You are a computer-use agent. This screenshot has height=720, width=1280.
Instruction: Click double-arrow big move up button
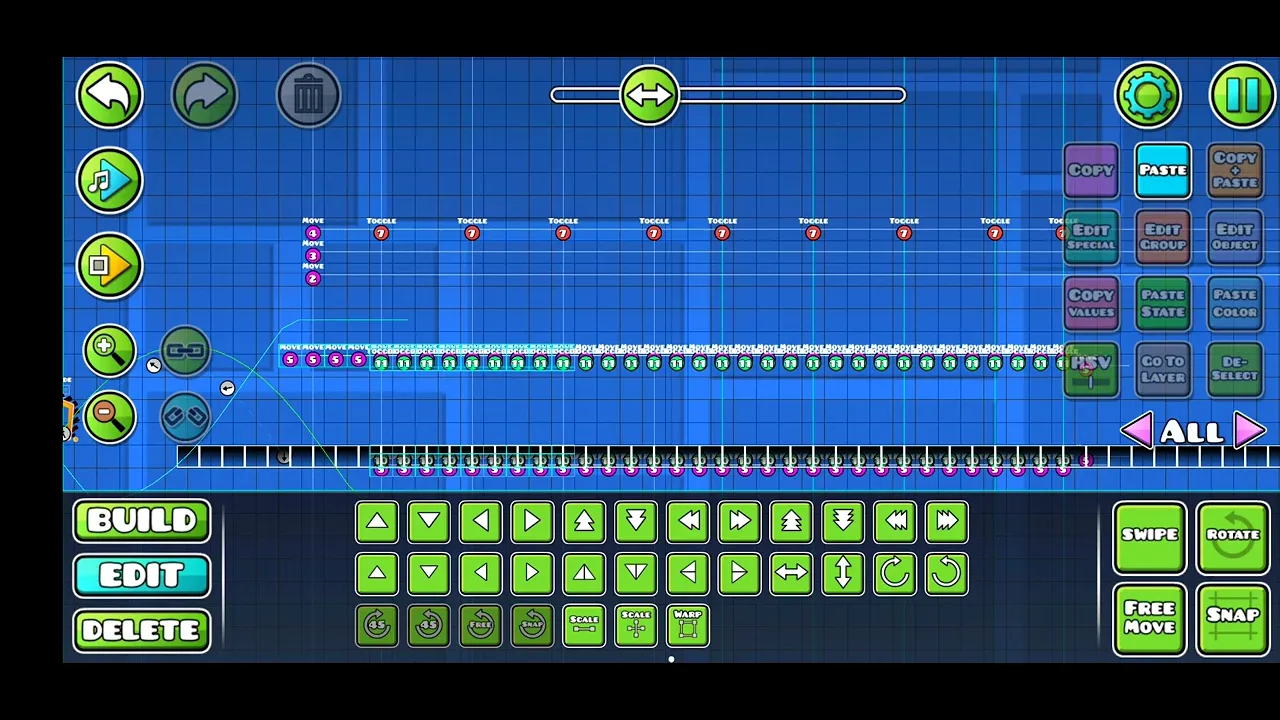584,521
